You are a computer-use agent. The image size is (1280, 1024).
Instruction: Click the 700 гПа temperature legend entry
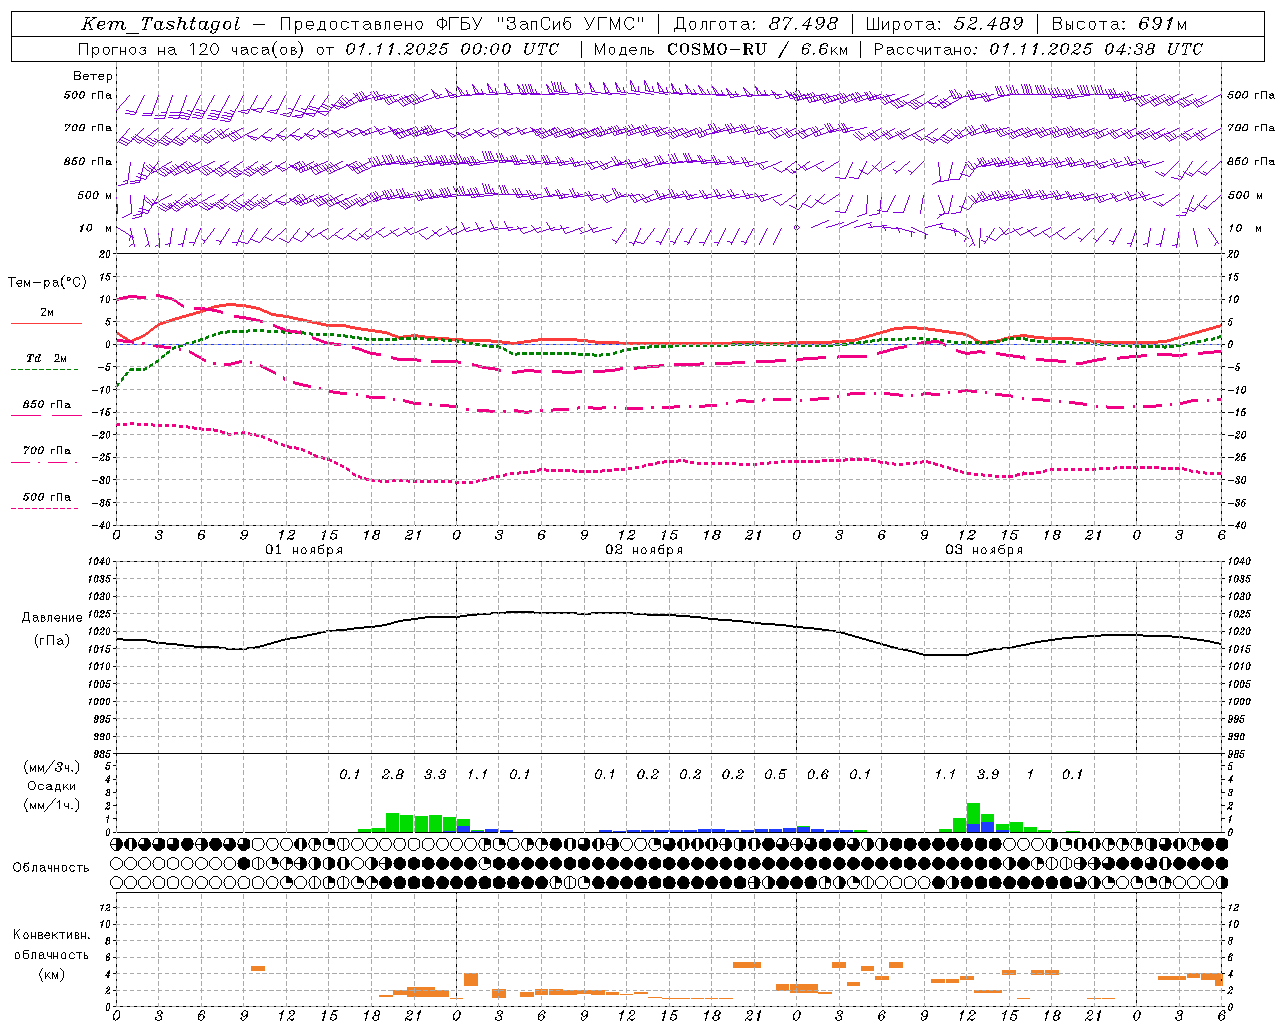click(x=47, y=450)
